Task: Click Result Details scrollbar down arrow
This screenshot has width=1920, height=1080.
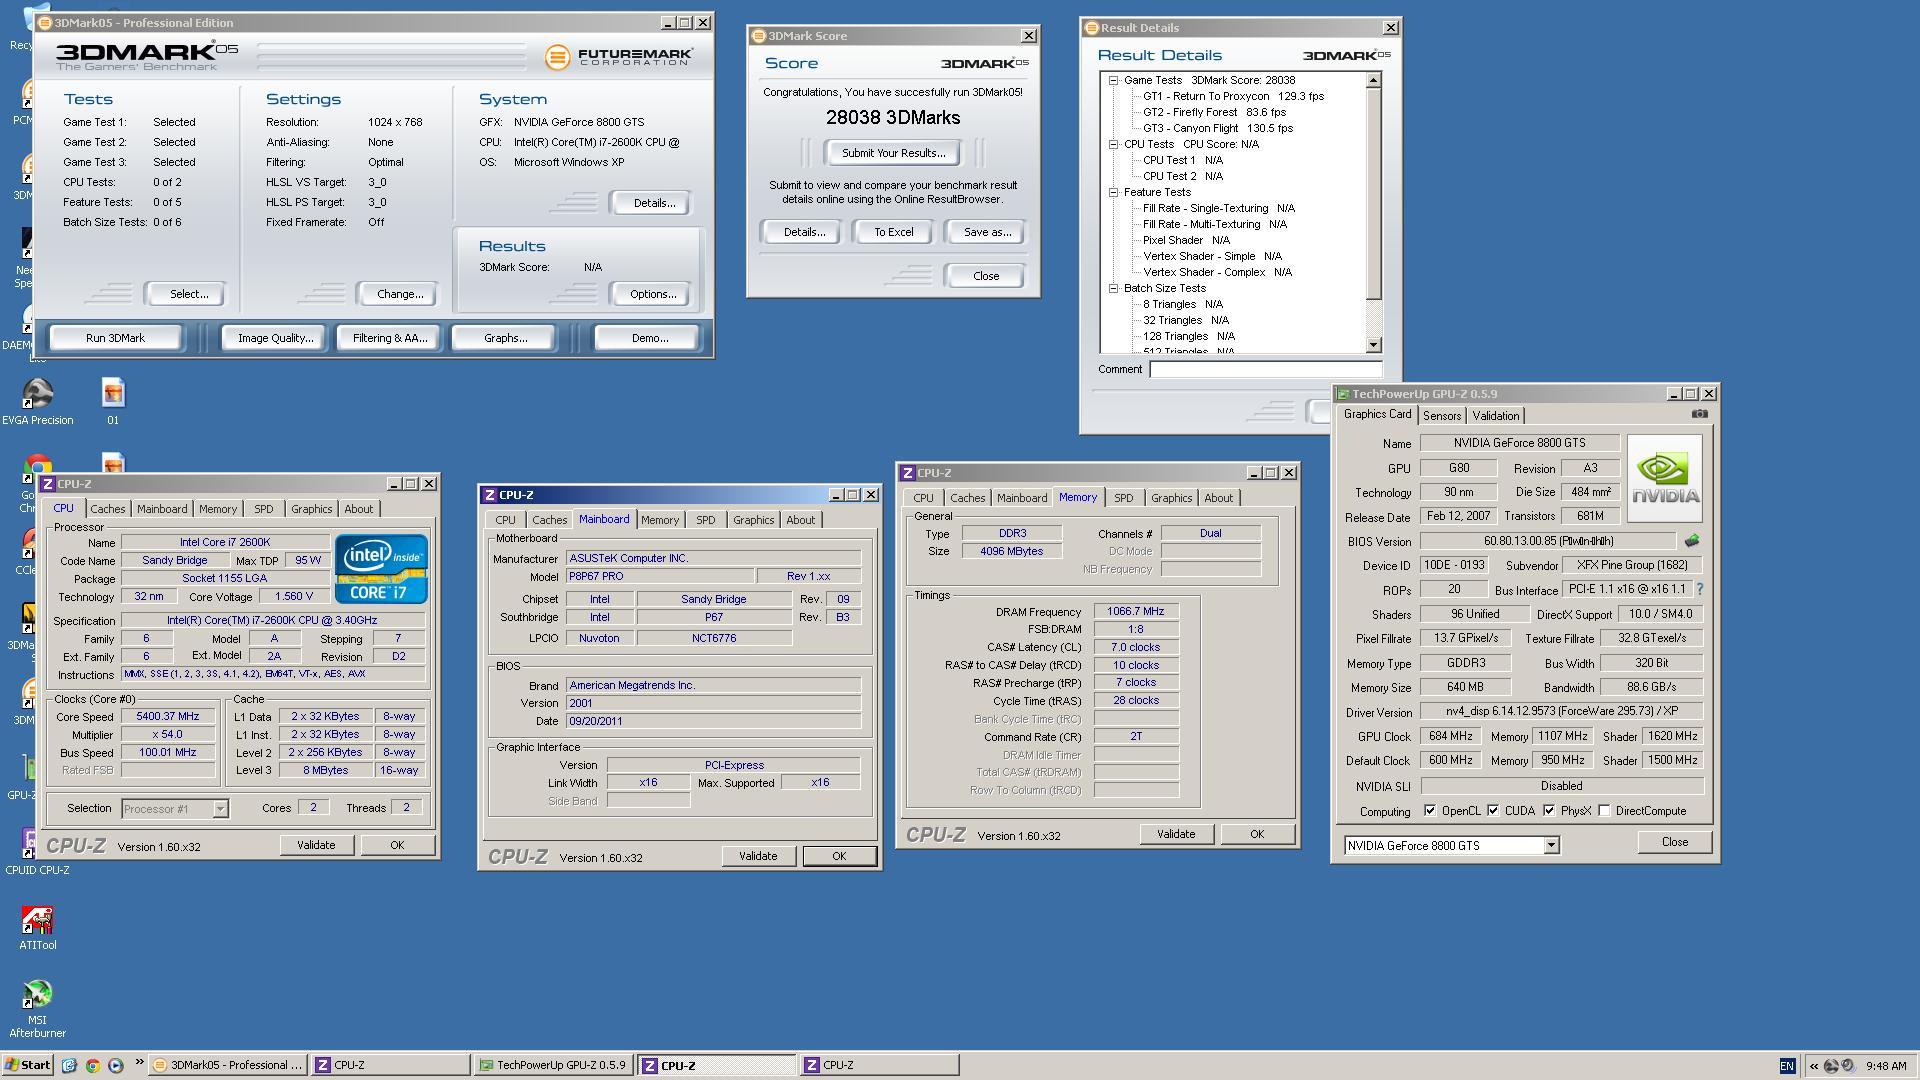Action: coord(1373,345)
